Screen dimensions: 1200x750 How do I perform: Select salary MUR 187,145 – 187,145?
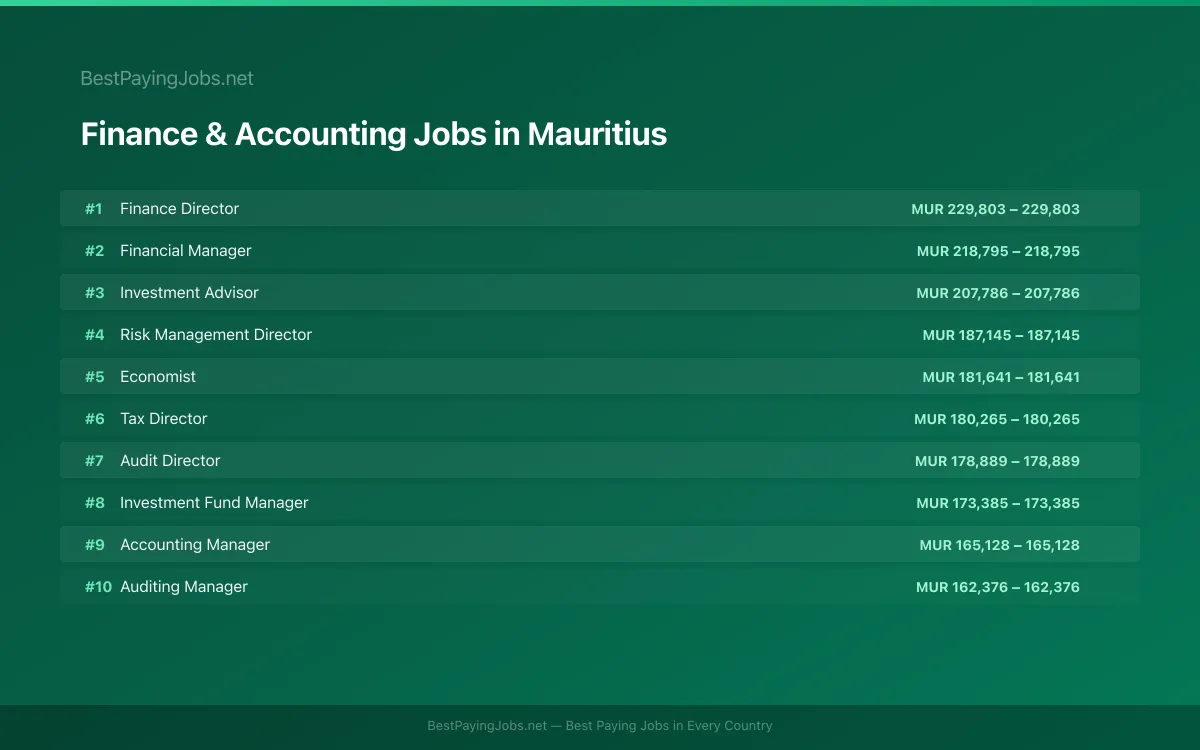point(1001,335)
